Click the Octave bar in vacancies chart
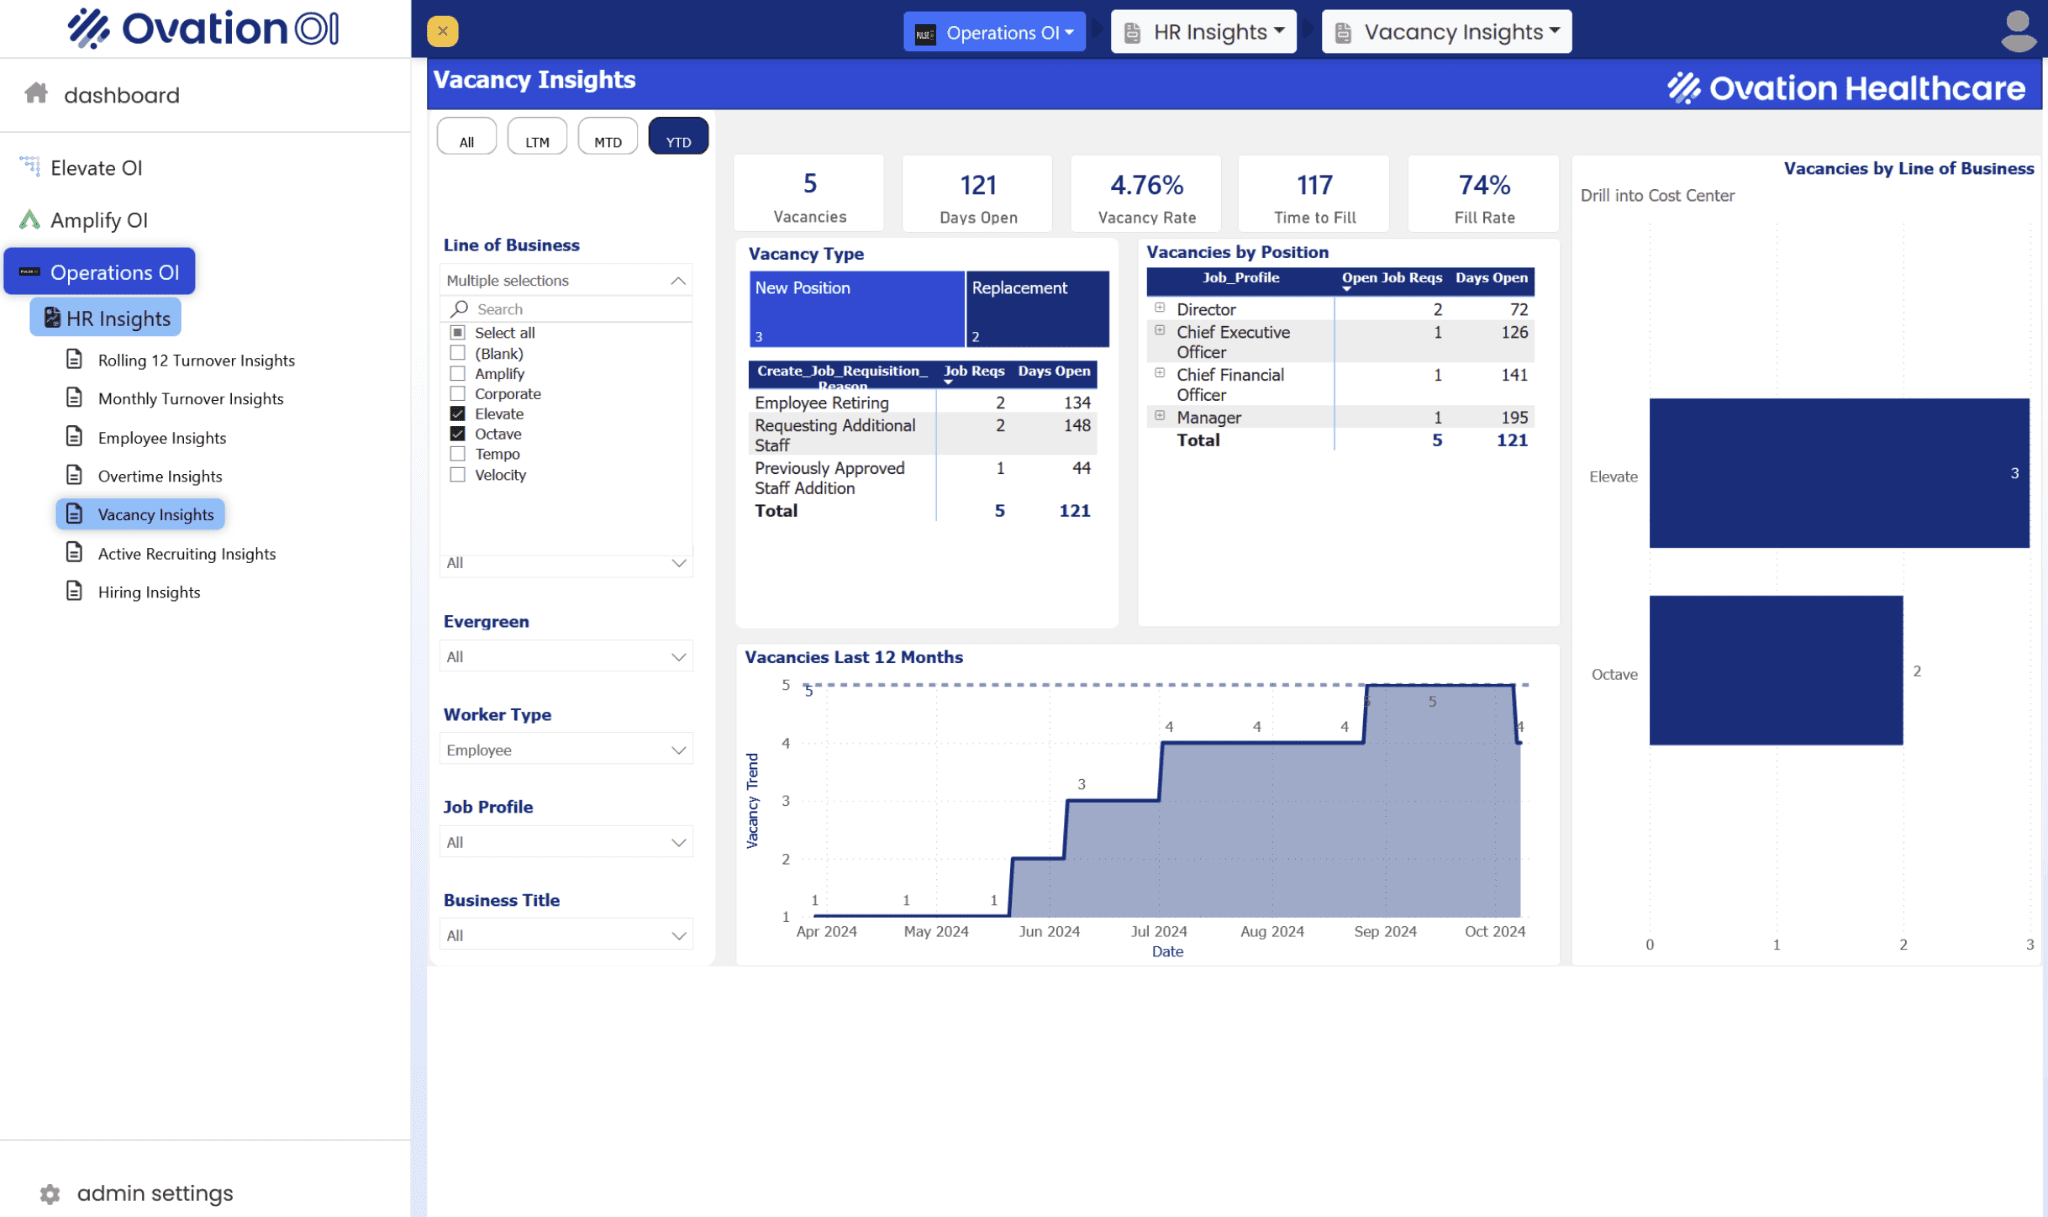The width and height of the screenshot is (2048, 1217). pyautogui.click(x=1776, y=670)
